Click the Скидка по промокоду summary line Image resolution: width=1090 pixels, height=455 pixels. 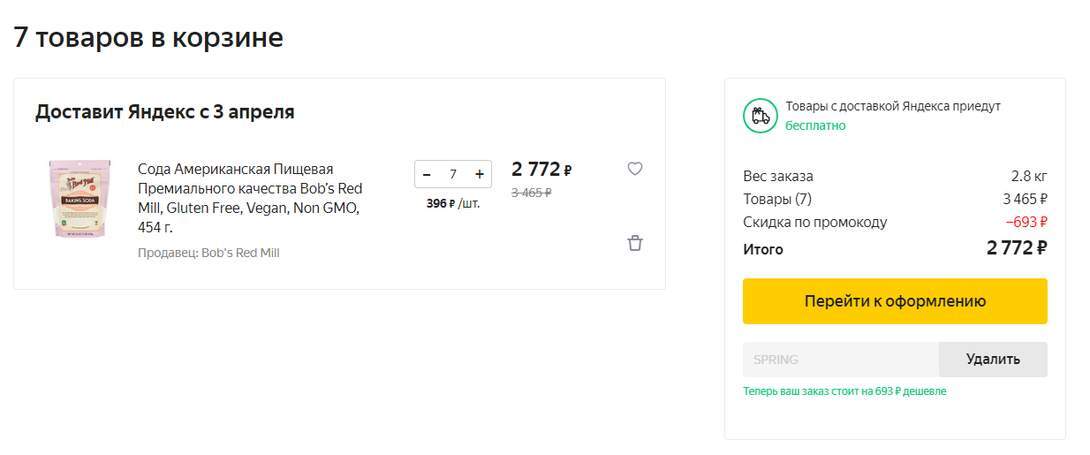coord(815,222)
